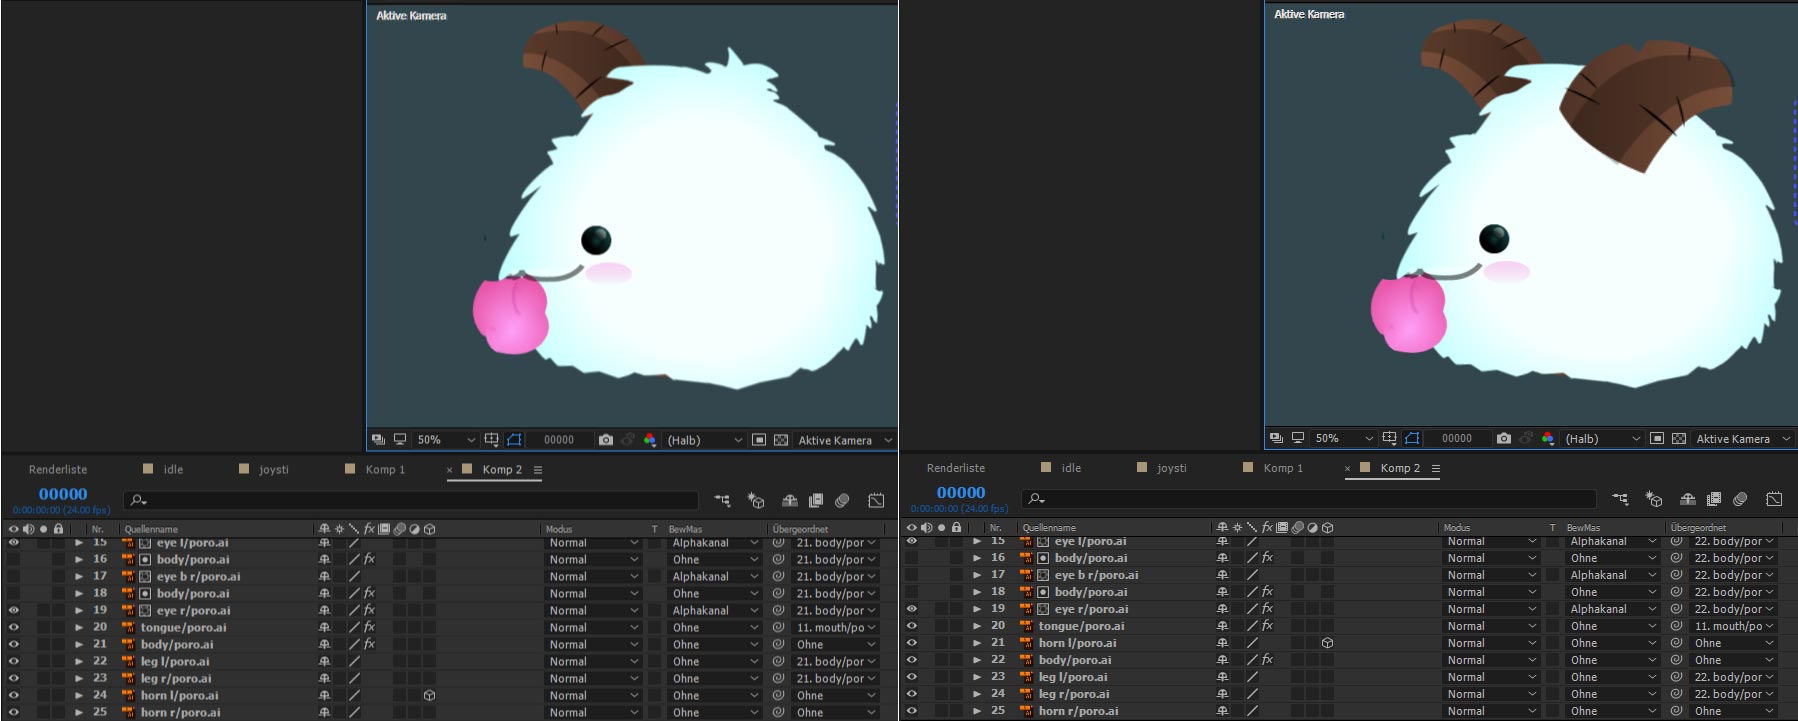Switch to Komp 1 tab on left

385,469
